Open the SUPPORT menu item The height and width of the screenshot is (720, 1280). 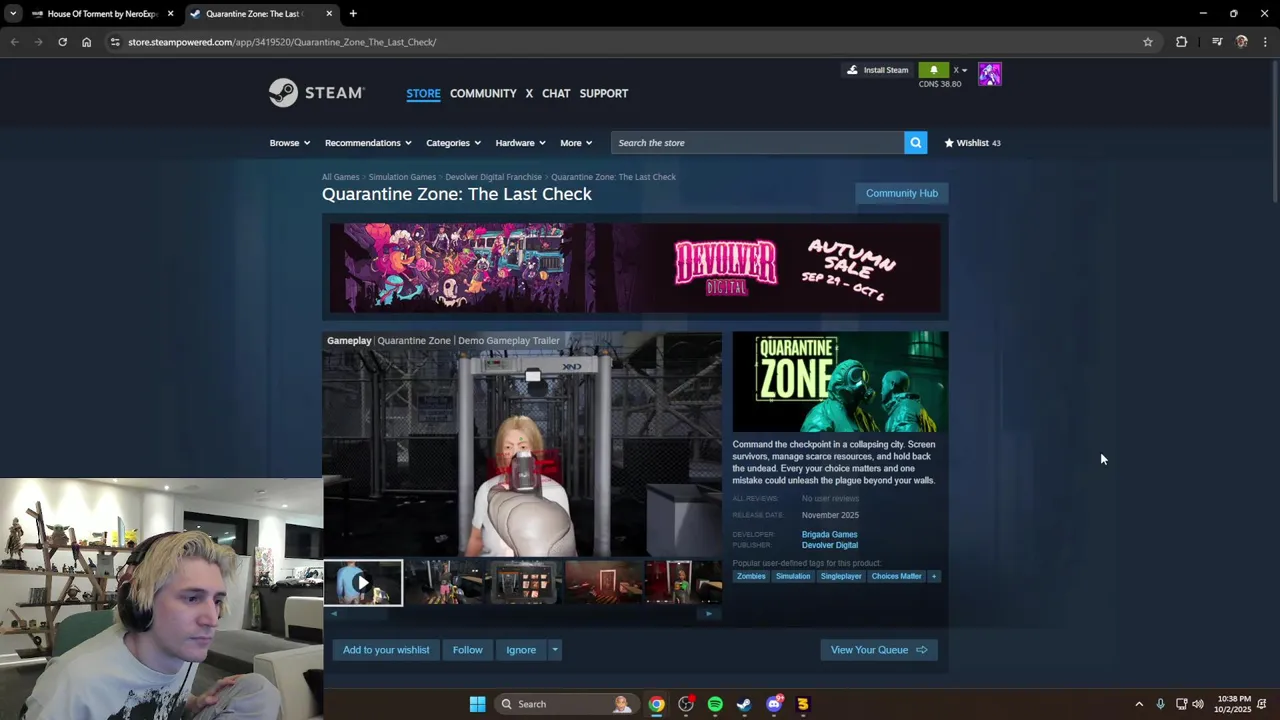tap(604, 93)
